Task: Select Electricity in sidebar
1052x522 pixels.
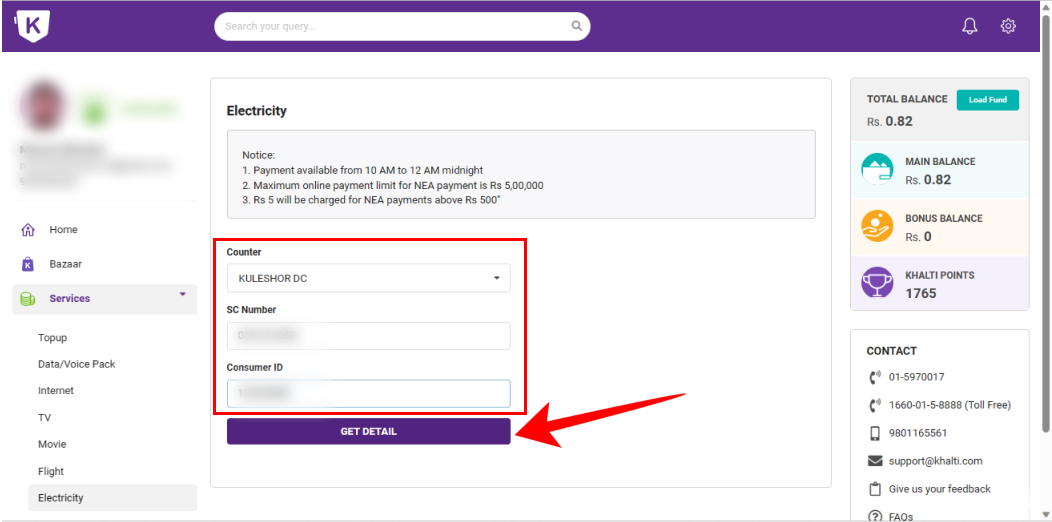Action: click(113, 498)
